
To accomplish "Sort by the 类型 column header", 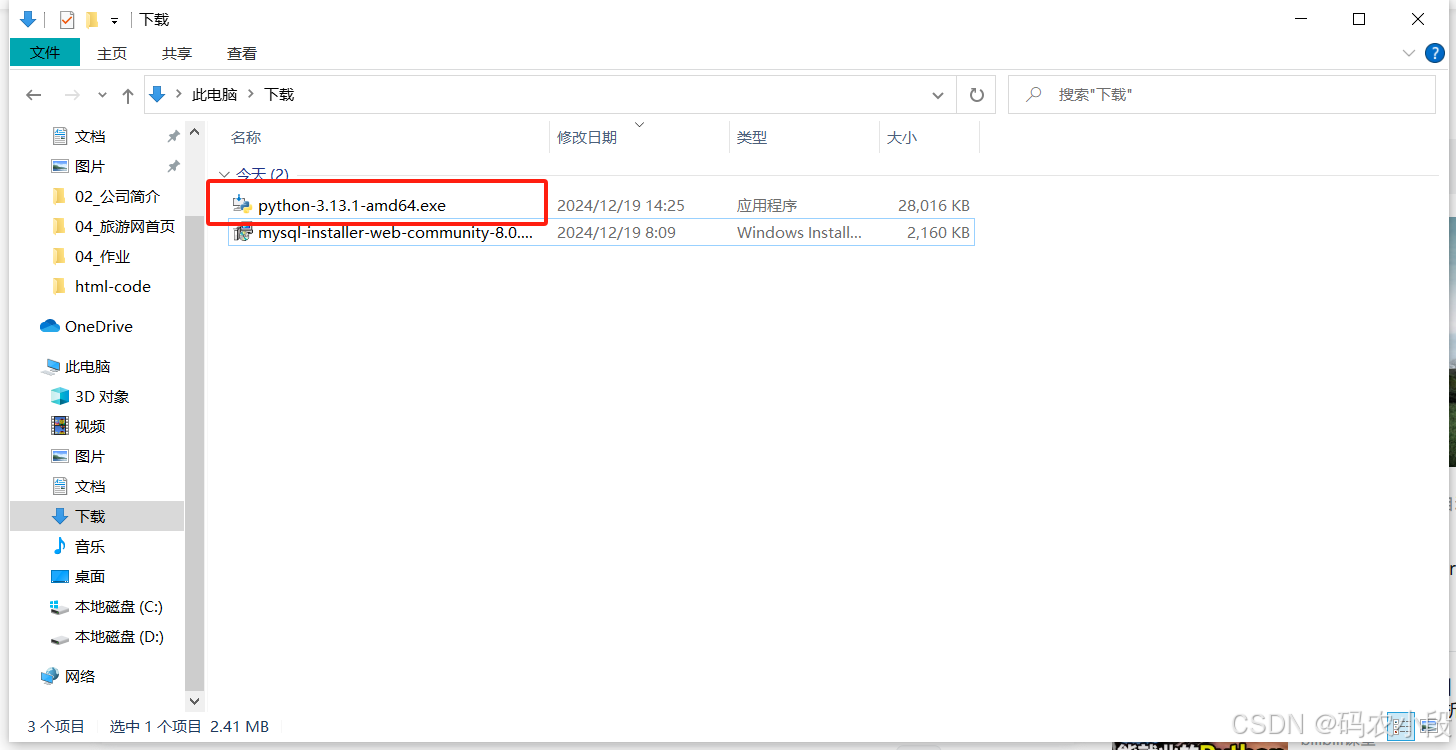I will pos(752,138).
